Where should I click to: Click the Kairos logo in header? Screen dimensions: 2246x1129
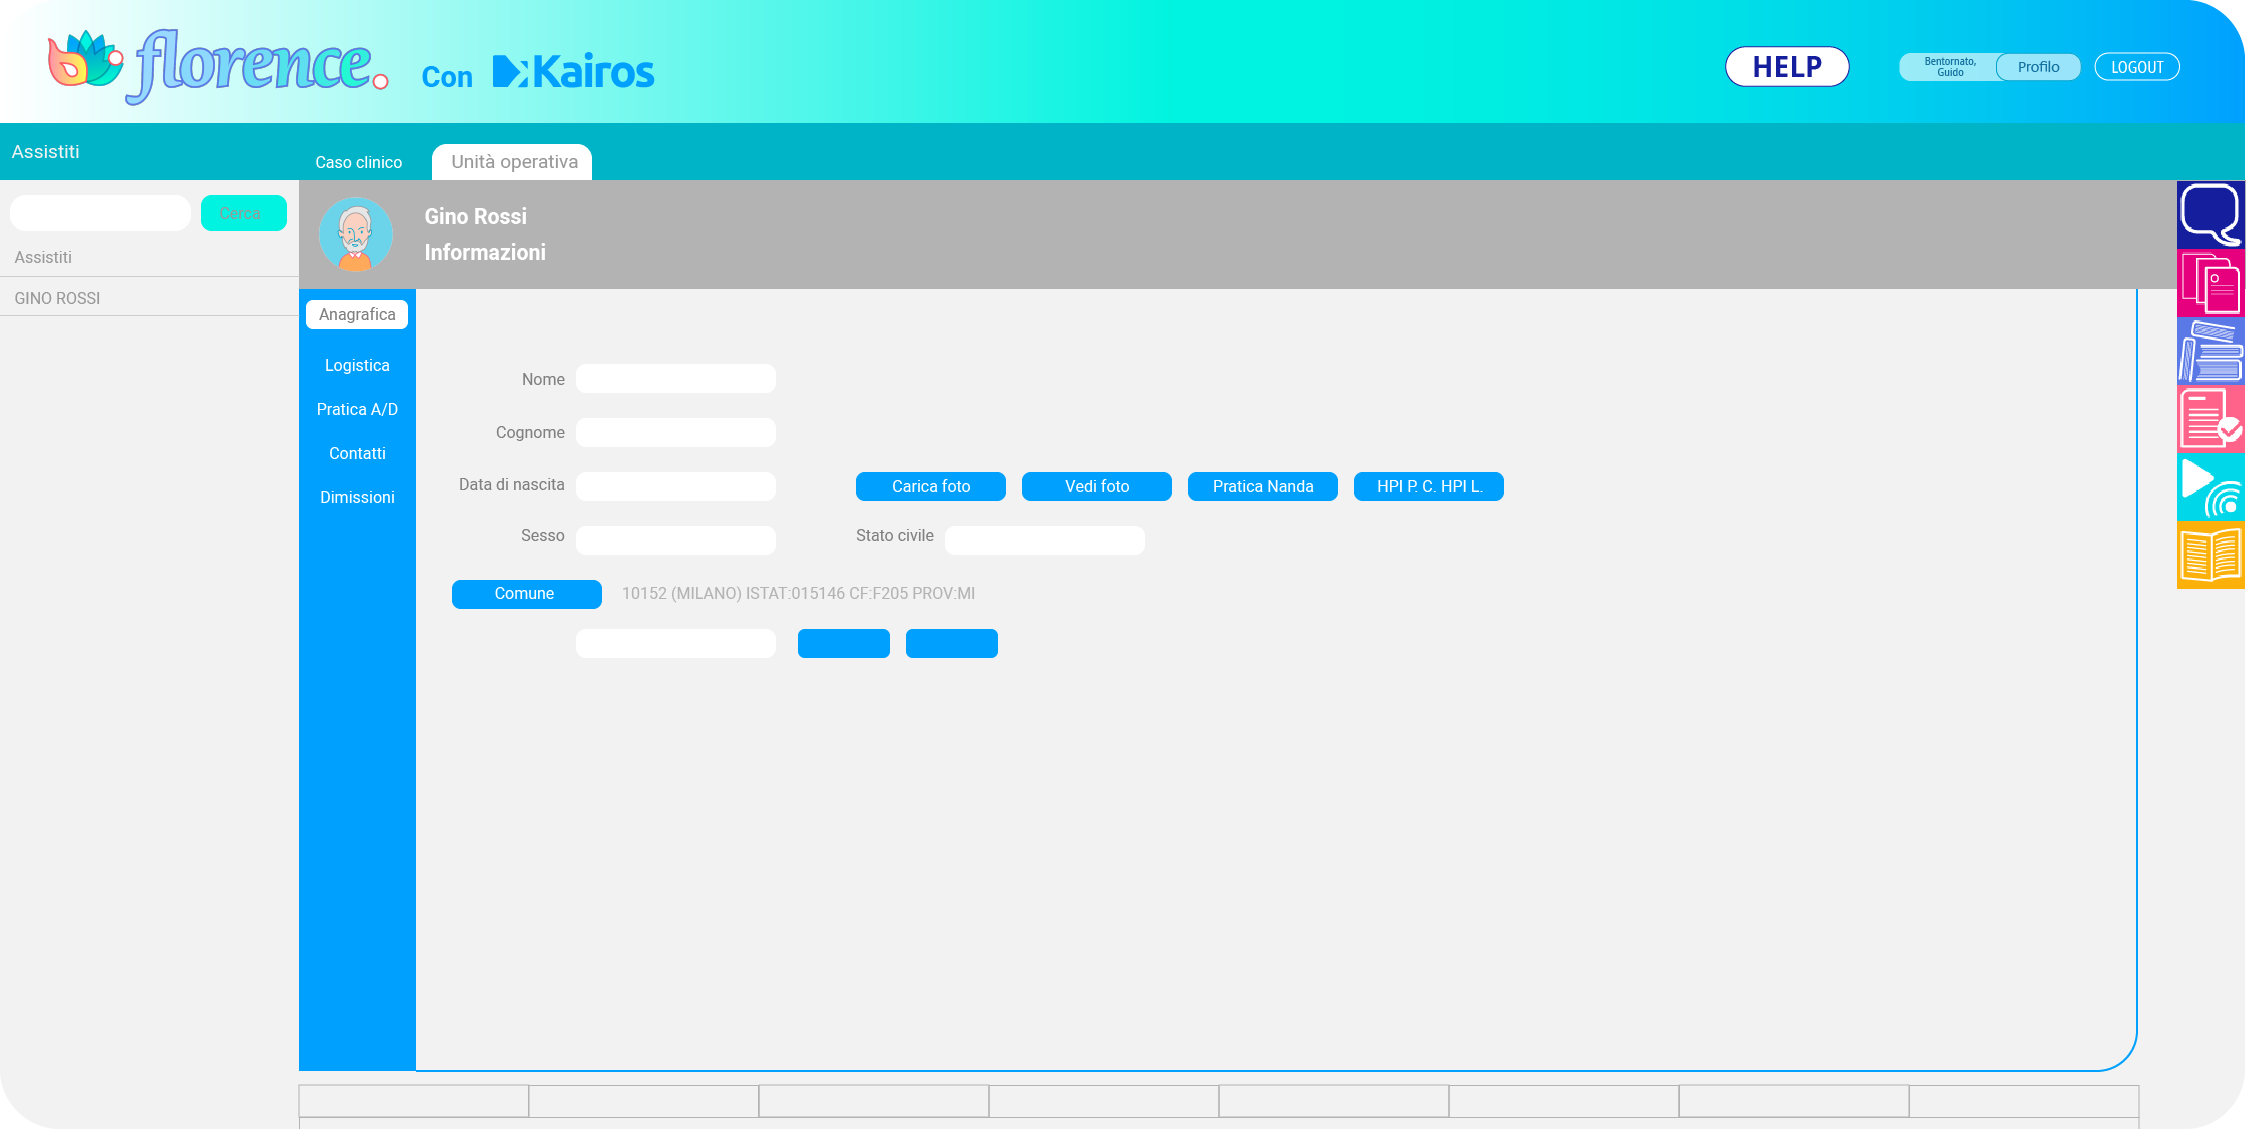(x=574, y=72)
